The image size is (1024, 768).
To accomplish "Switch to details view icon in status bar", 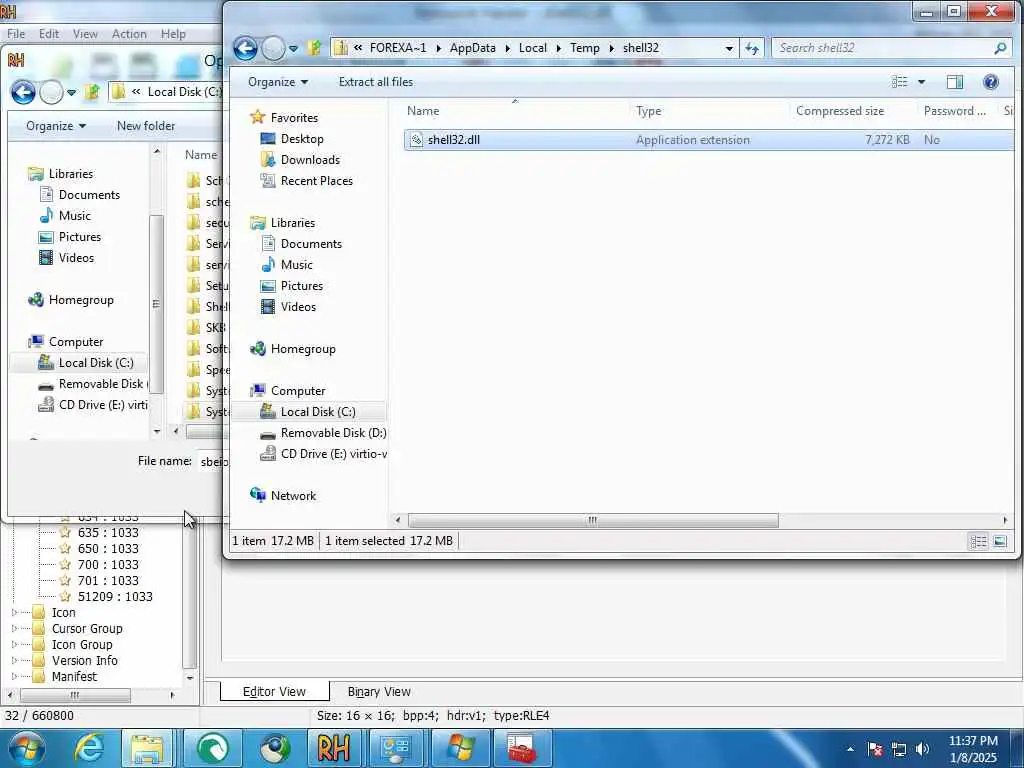I will pos(978,541).
